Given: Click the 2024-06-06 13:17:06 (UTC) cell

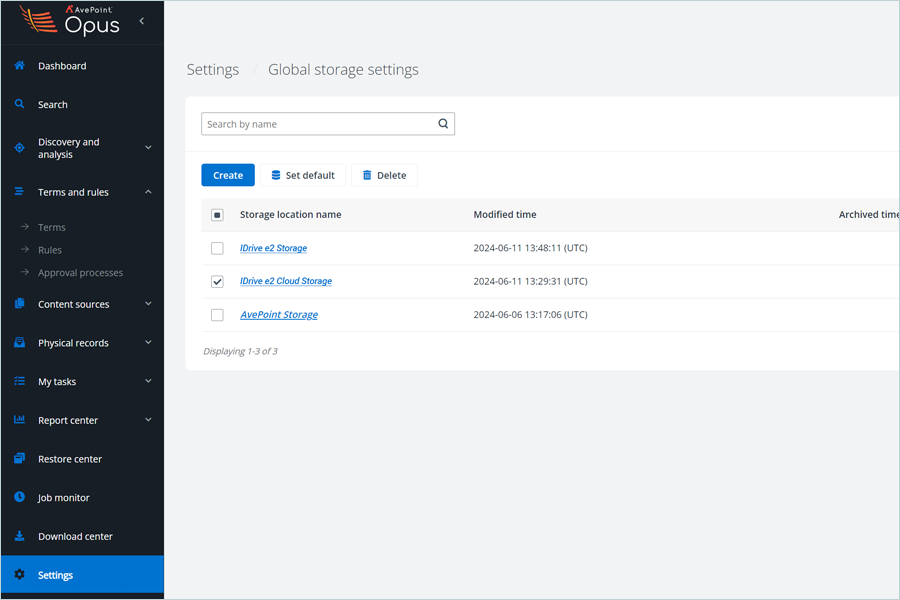Looking at the screenshot, I should tap(530, 315).
